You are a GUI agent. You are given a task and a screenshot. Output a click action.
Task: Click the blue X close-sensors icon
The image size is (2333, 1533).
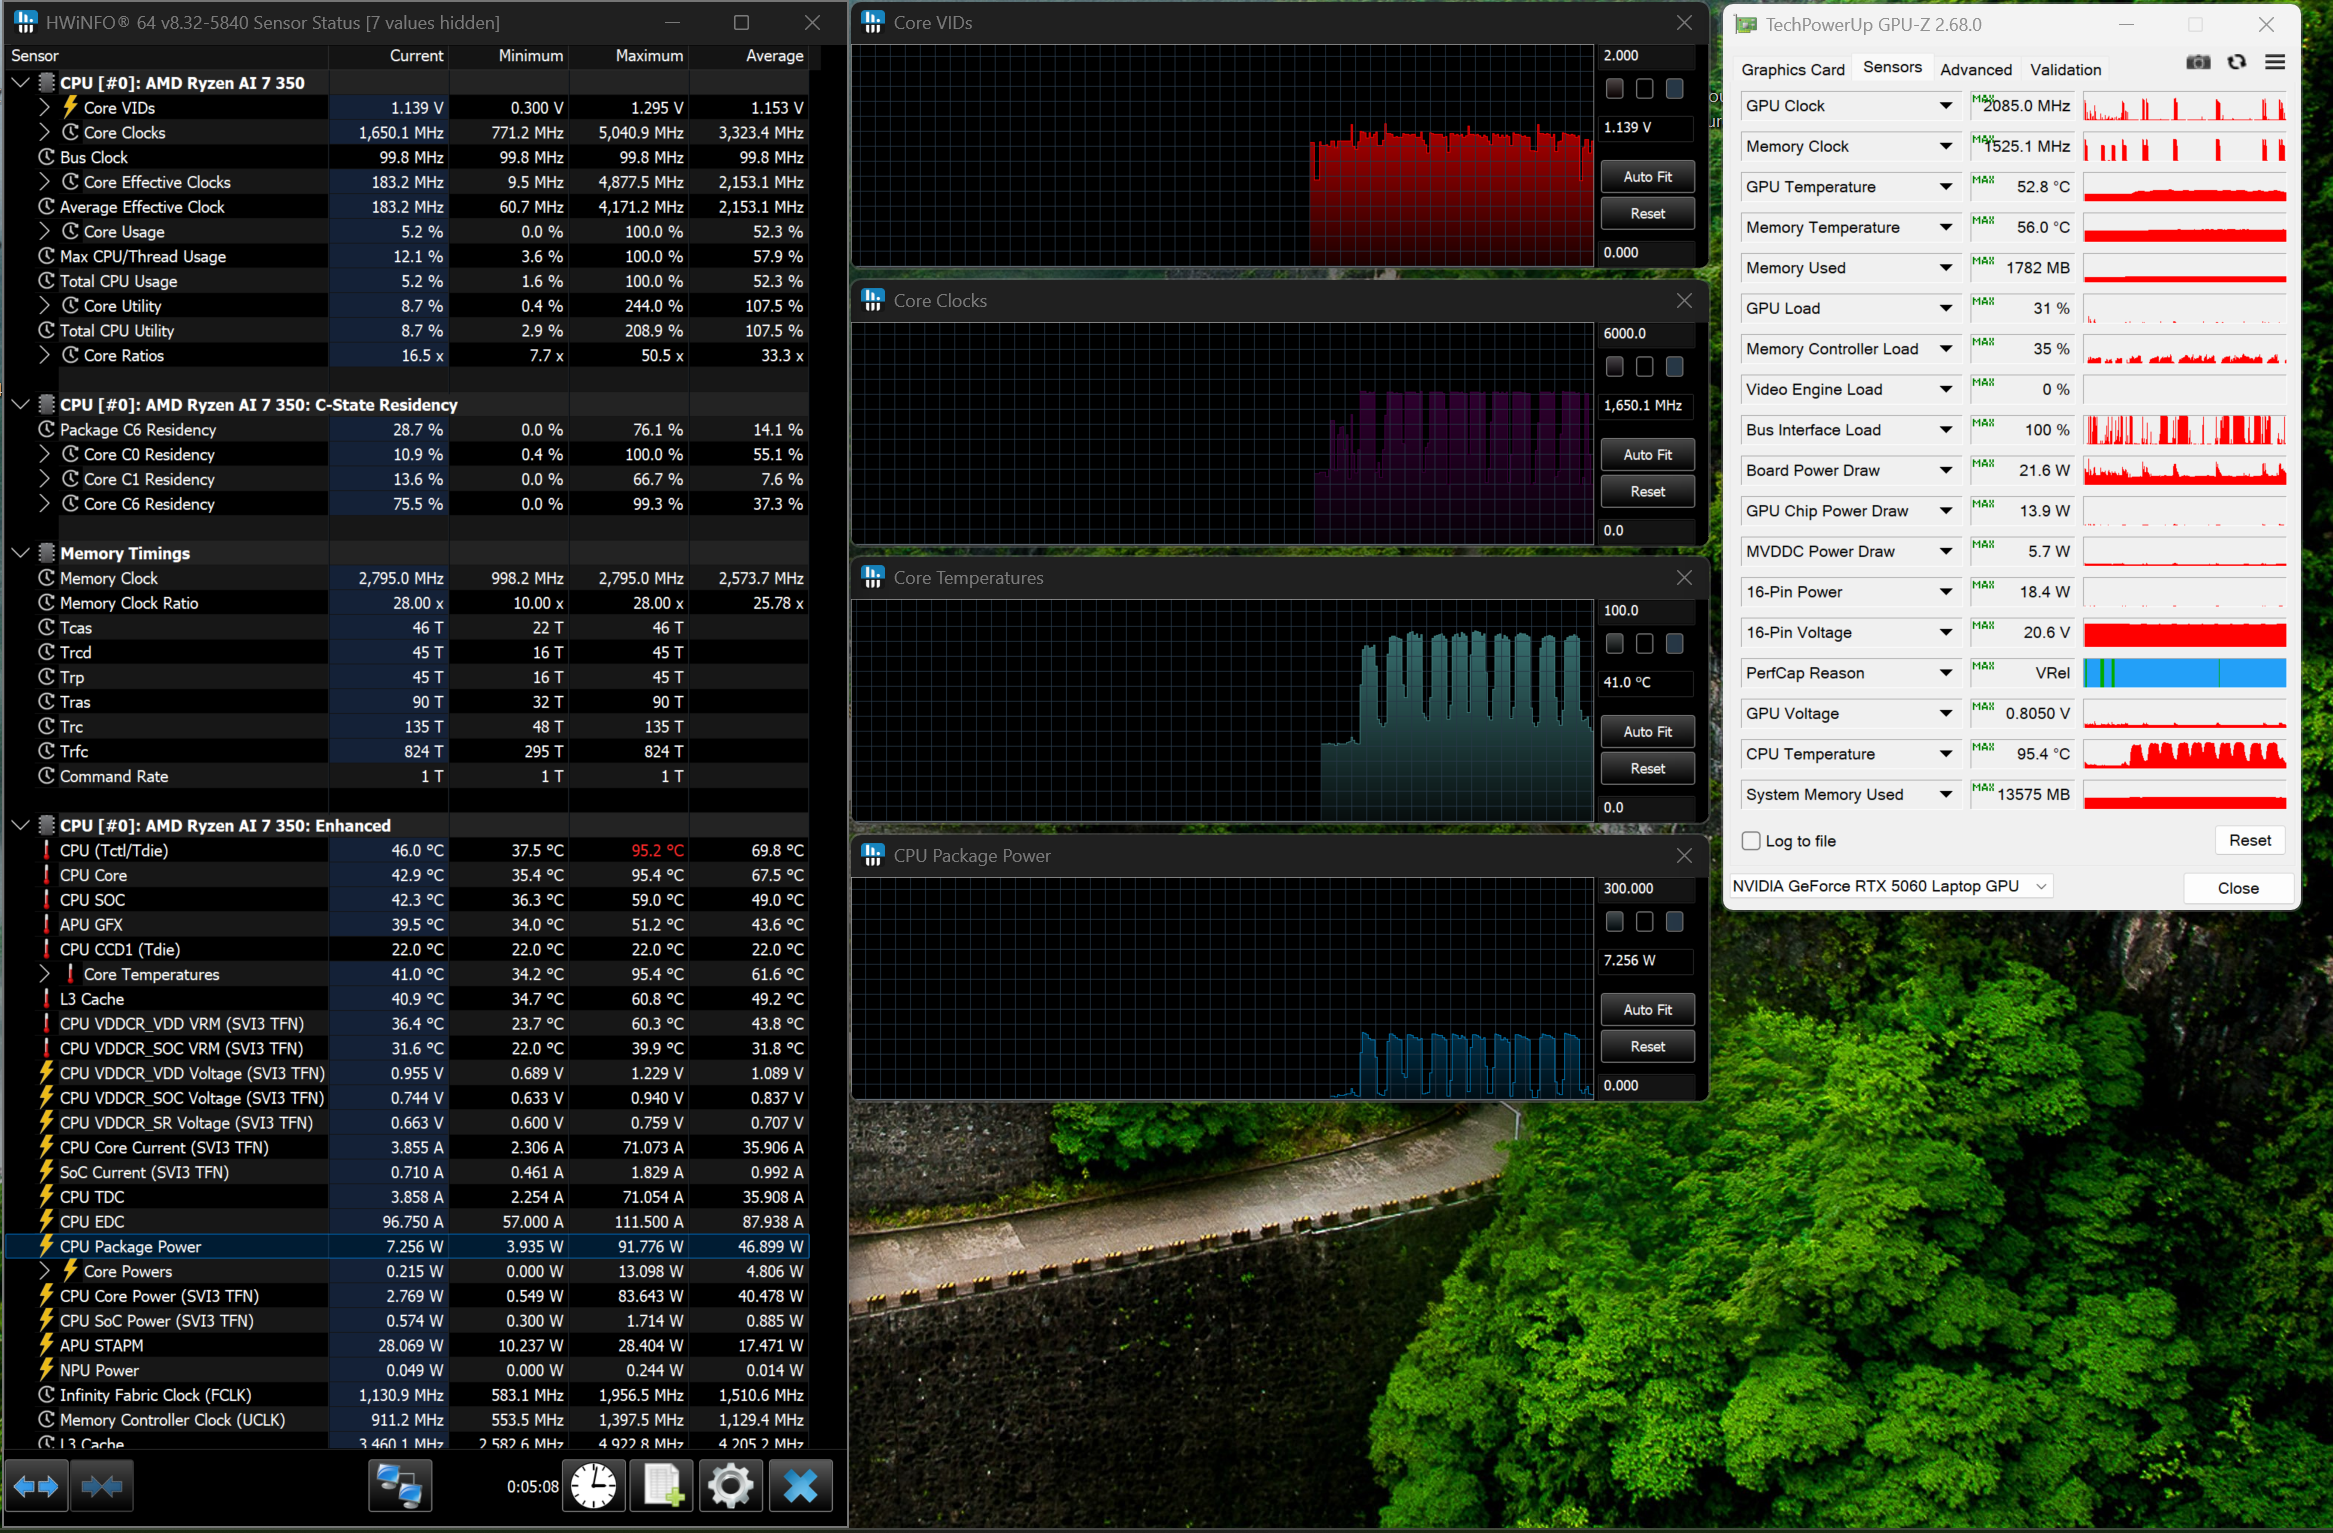[800, 1486]
